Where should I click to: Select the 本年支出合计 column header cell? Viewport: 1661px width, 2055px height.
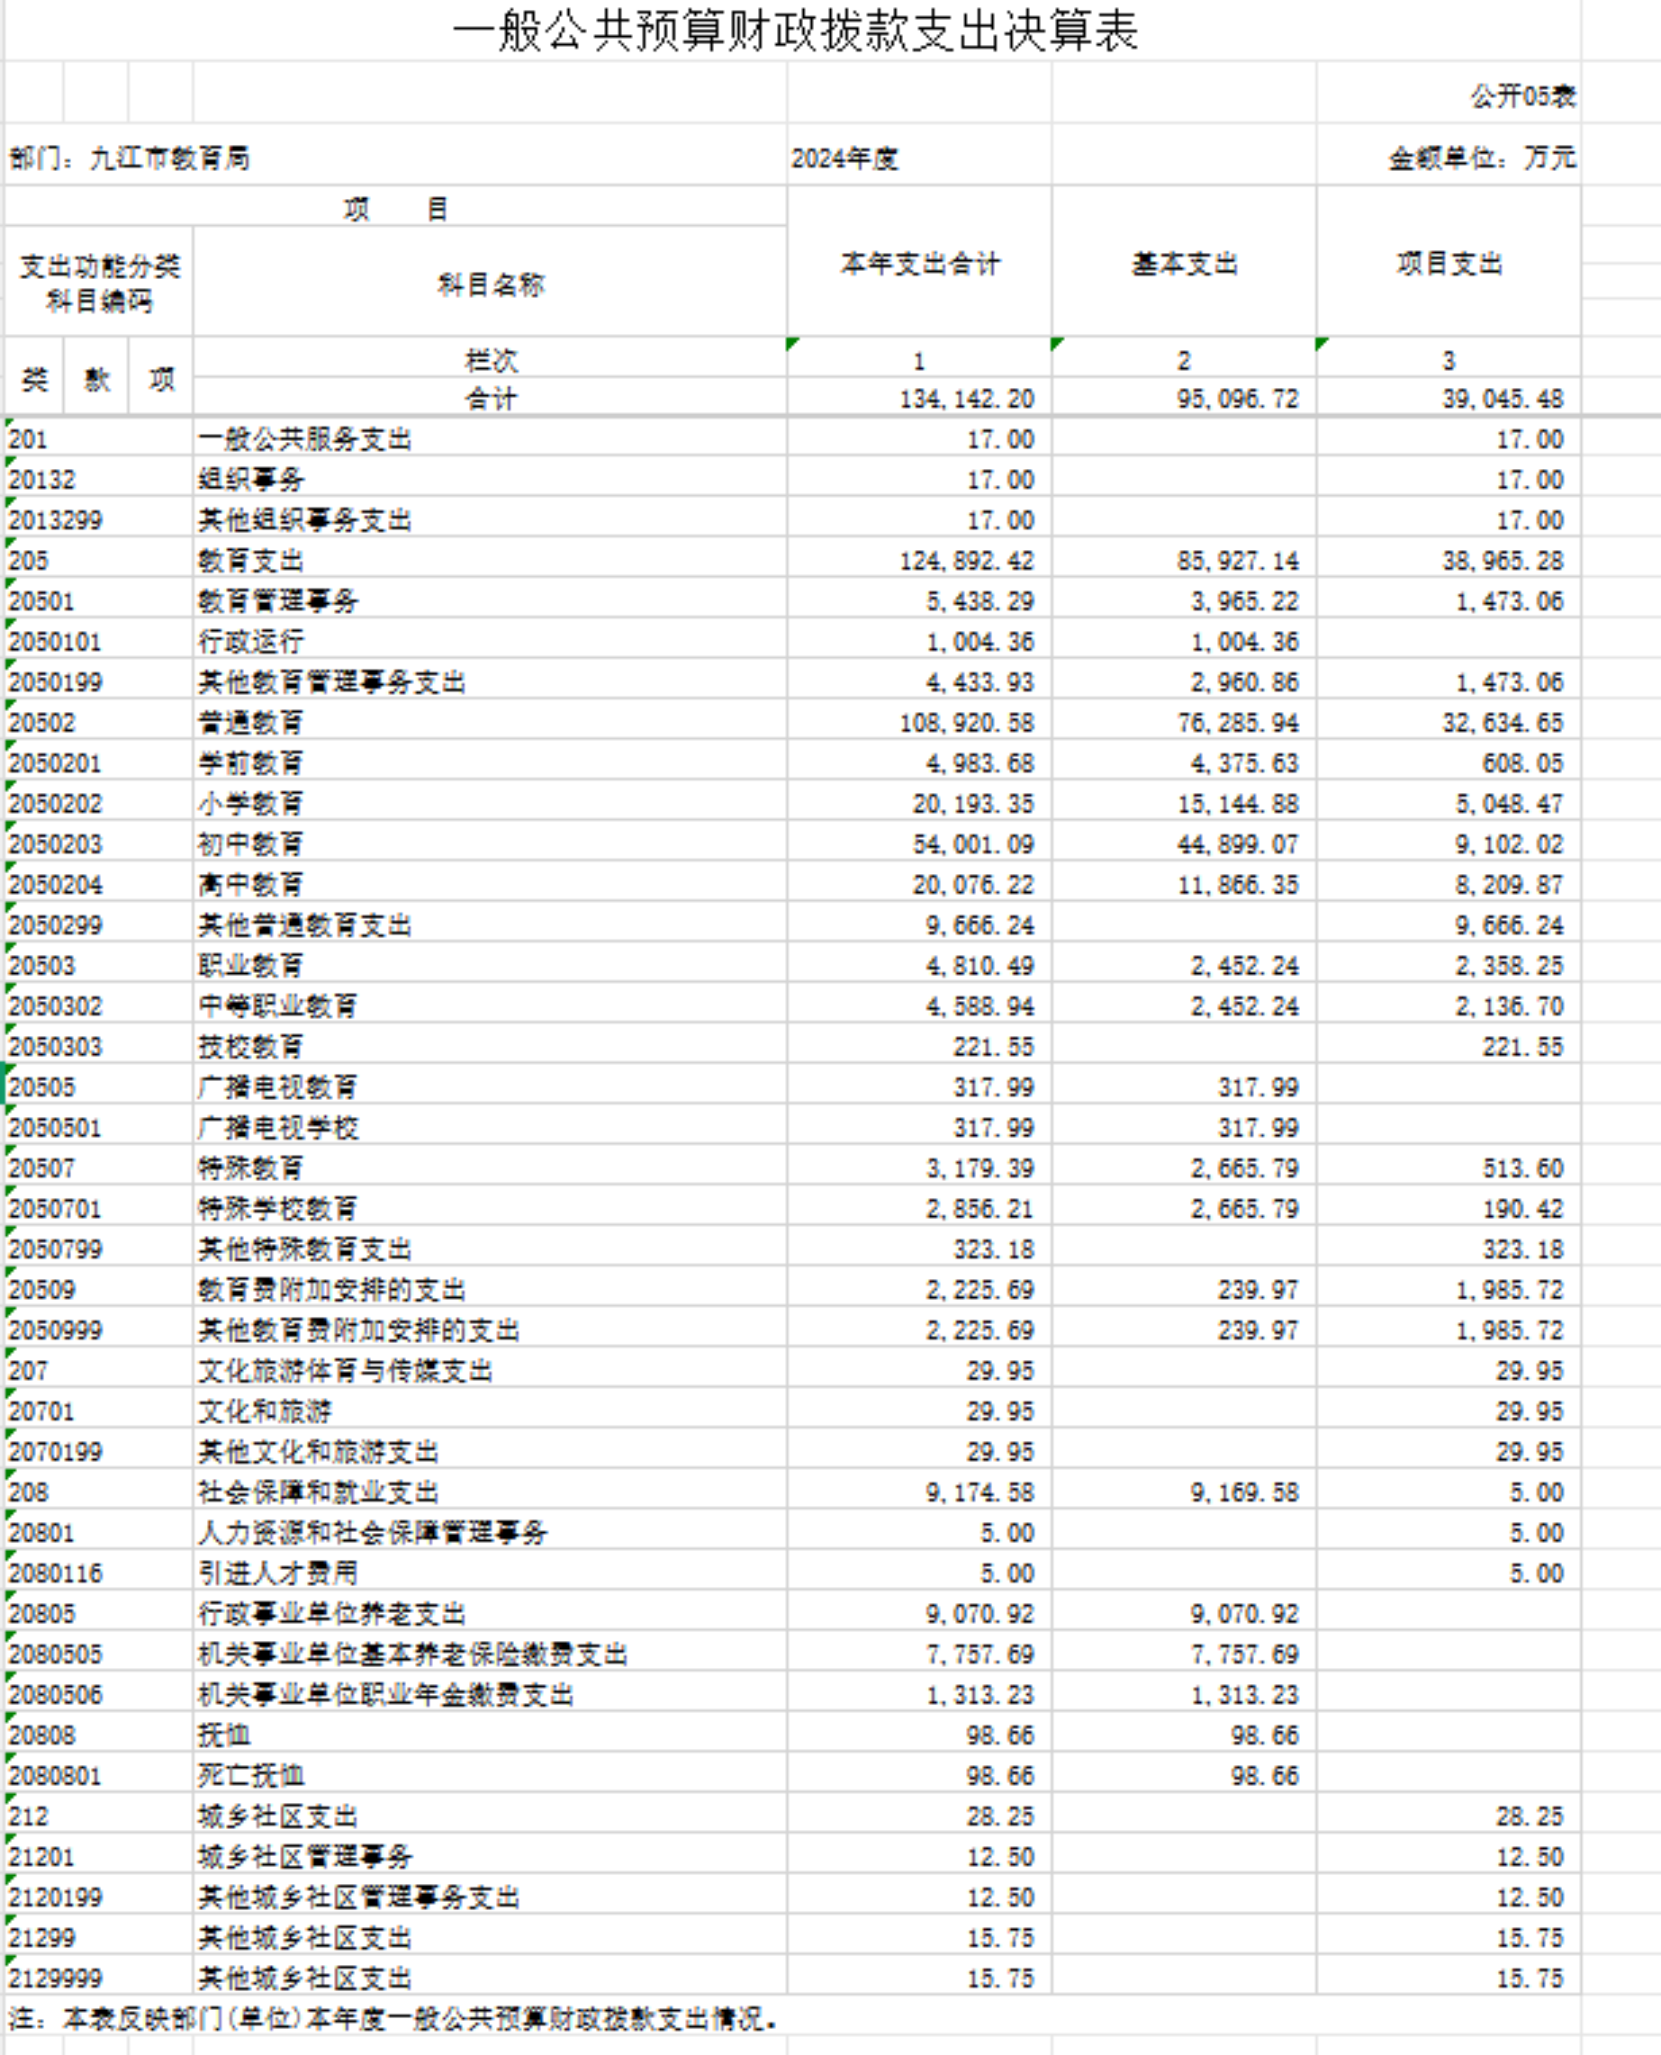pos(918,264)
